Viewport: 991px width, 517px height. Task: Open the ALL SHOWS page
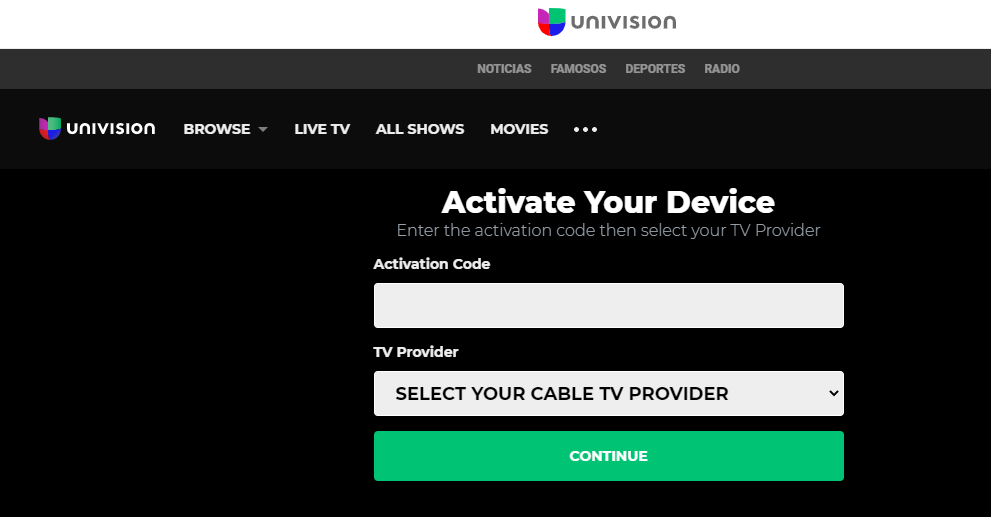click(x=420, y=129)
